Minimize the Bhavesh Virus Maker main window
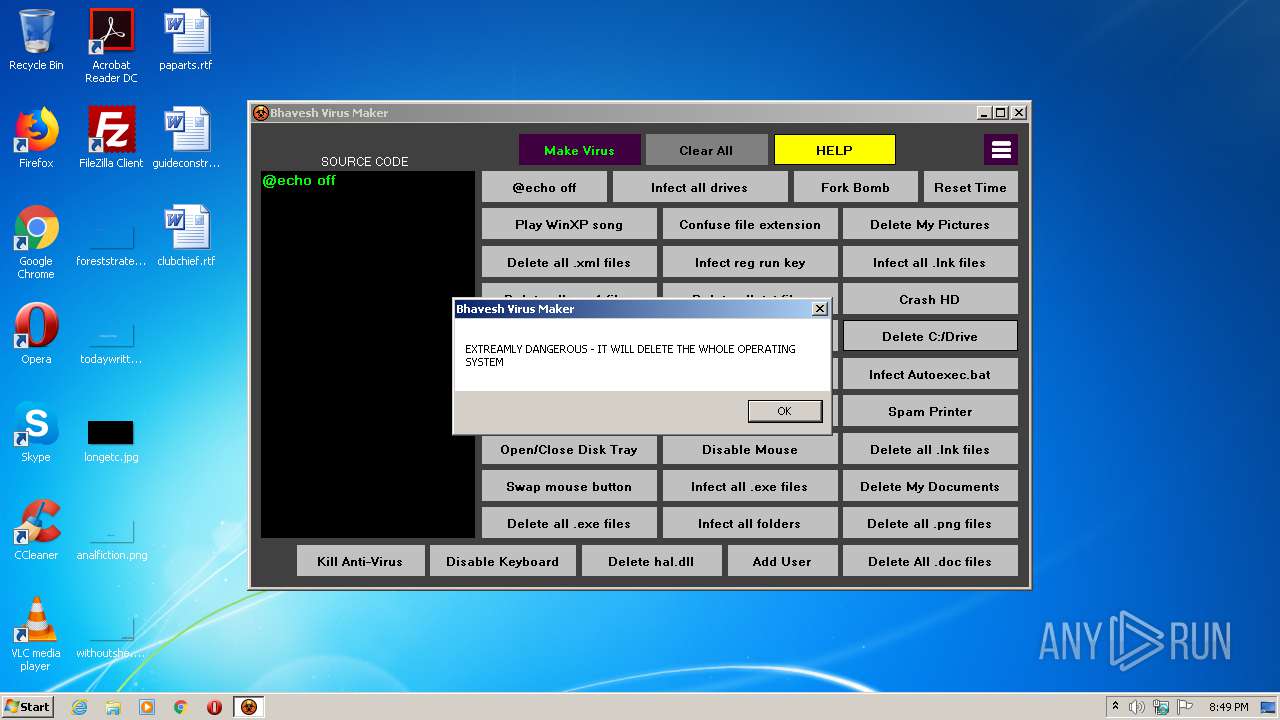 pos(983,113)
